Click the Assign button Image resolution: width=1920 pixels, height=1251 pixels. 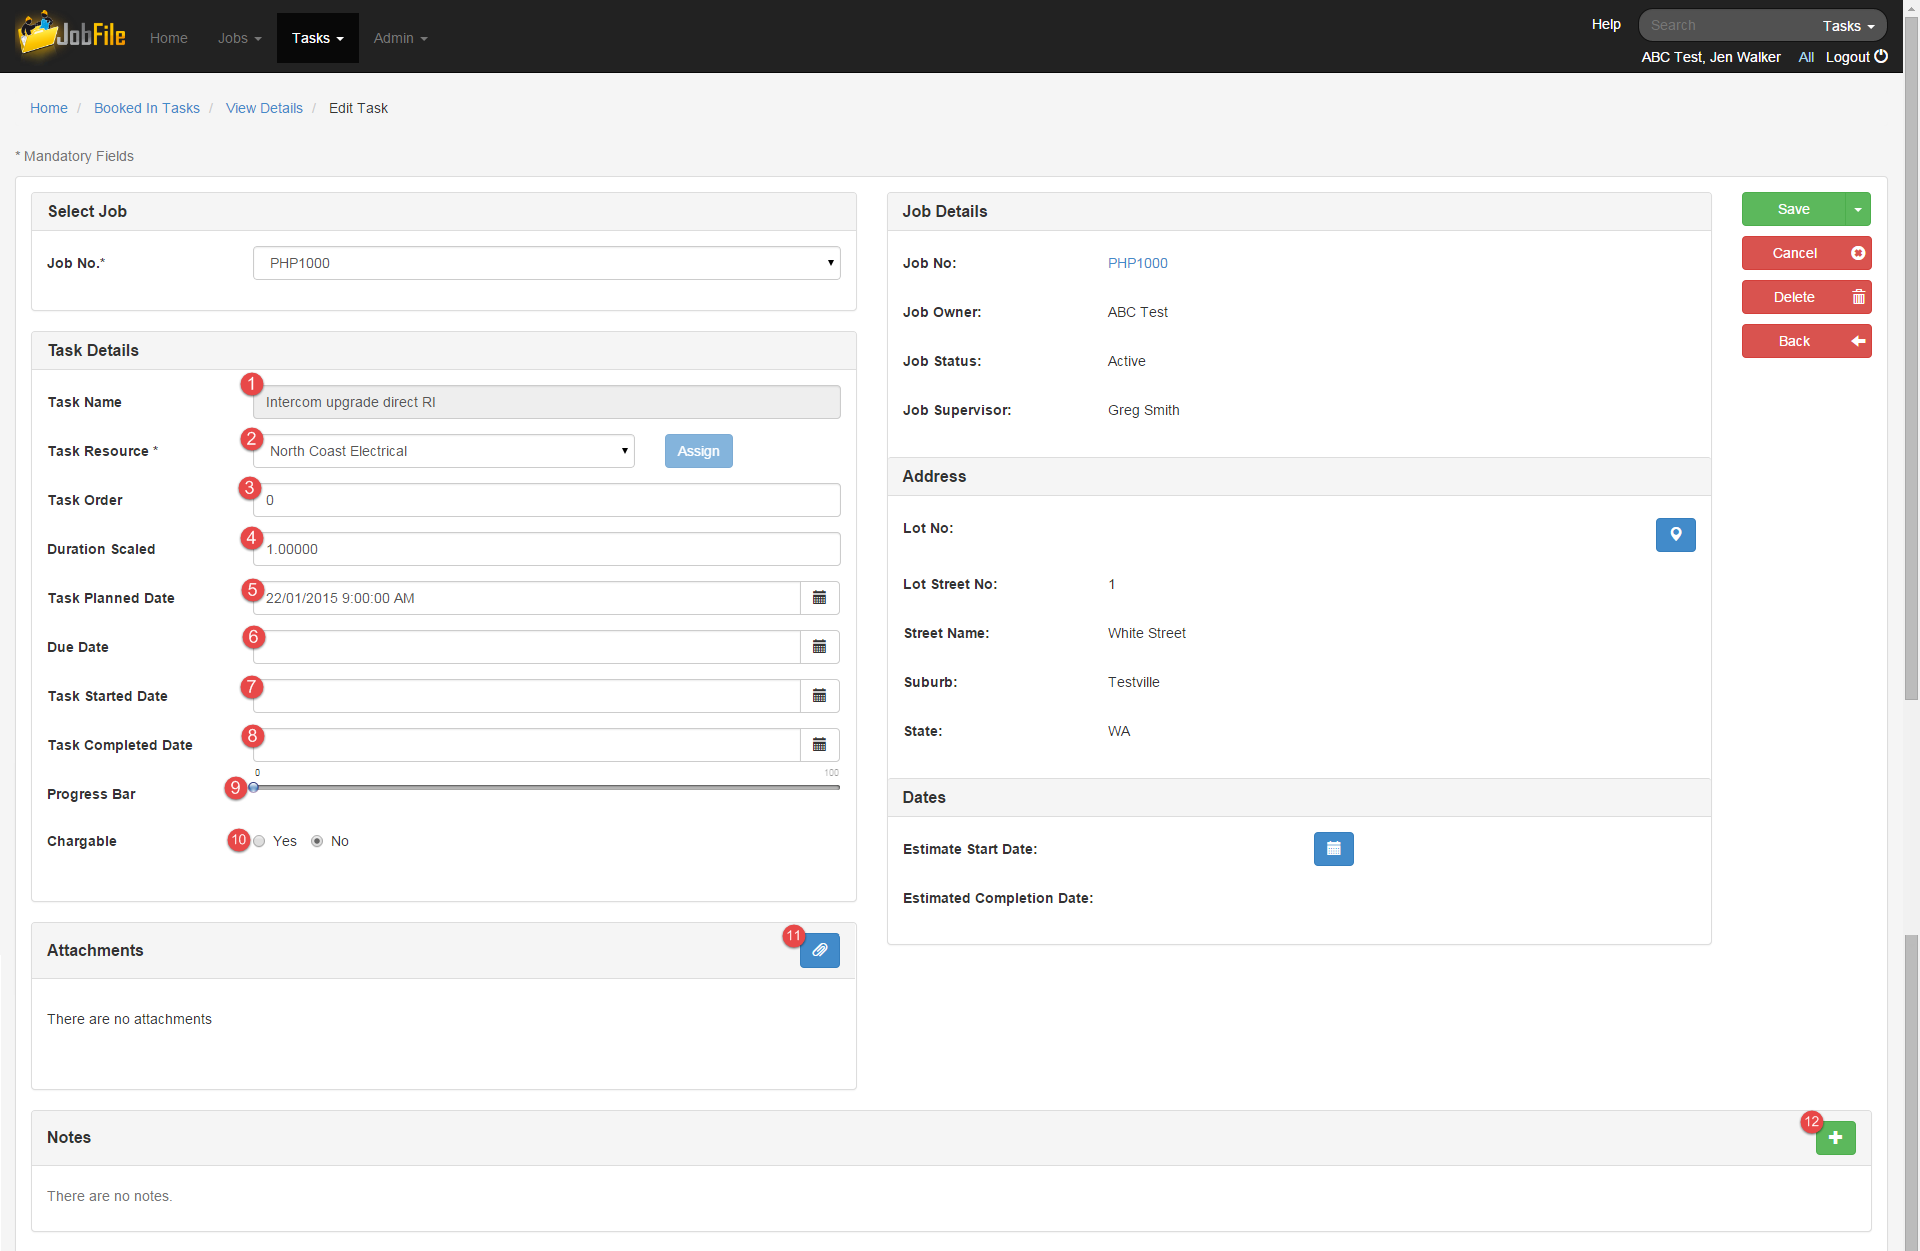click(x=698, y=451)
